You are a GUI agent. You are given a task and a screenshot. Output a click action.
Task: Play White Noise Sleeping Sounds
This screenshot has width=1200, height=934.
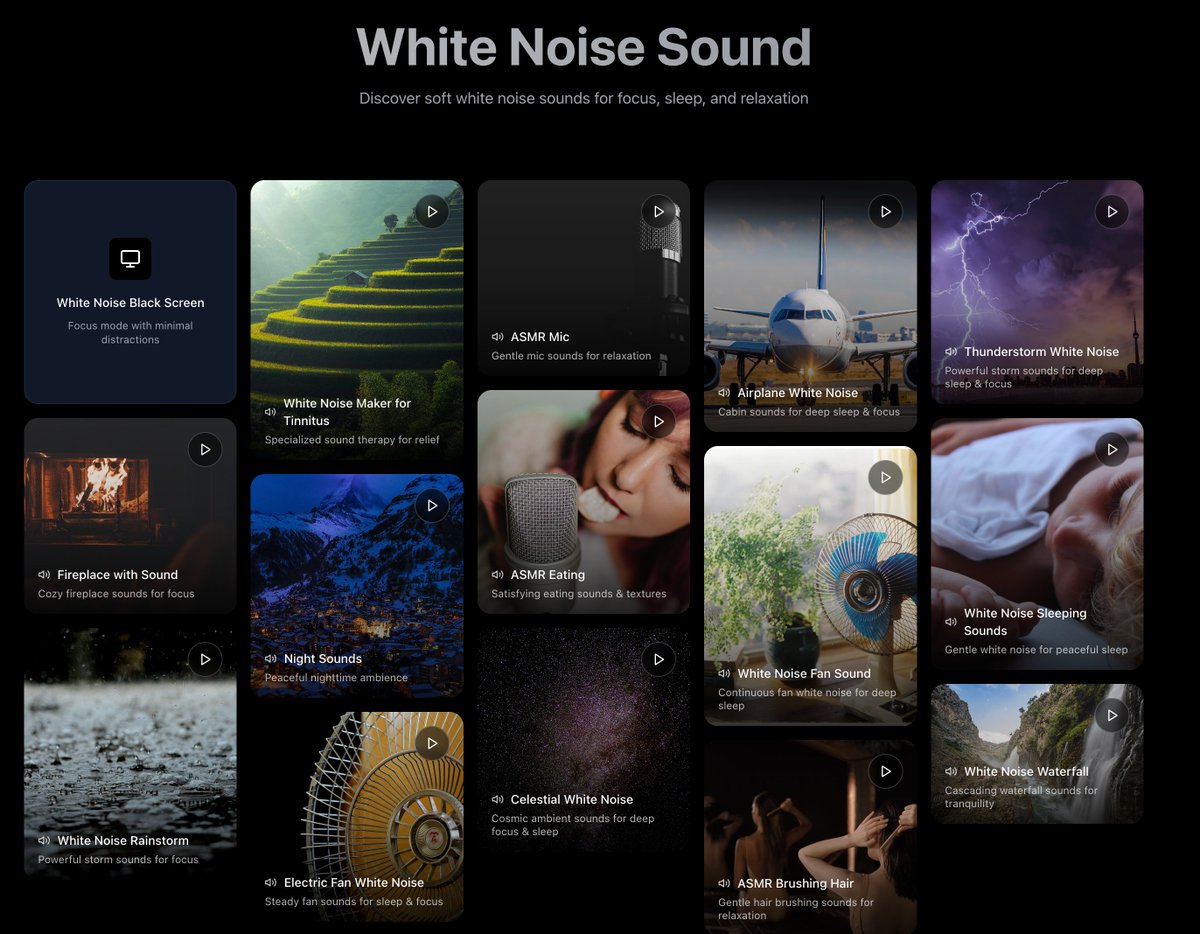pos(1112,450)
